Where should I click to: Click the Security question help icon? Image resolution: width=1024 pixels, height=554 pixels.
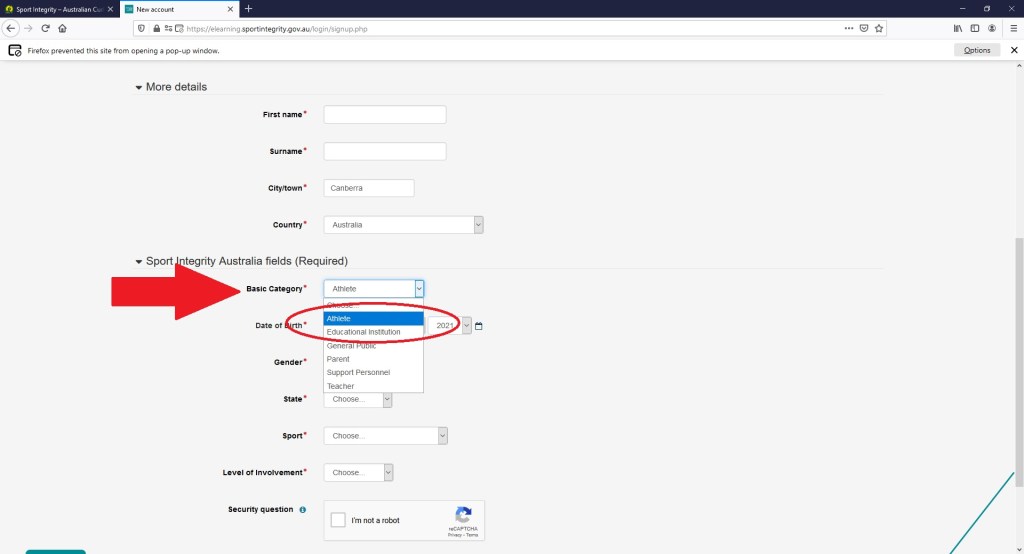coord(303,510)
